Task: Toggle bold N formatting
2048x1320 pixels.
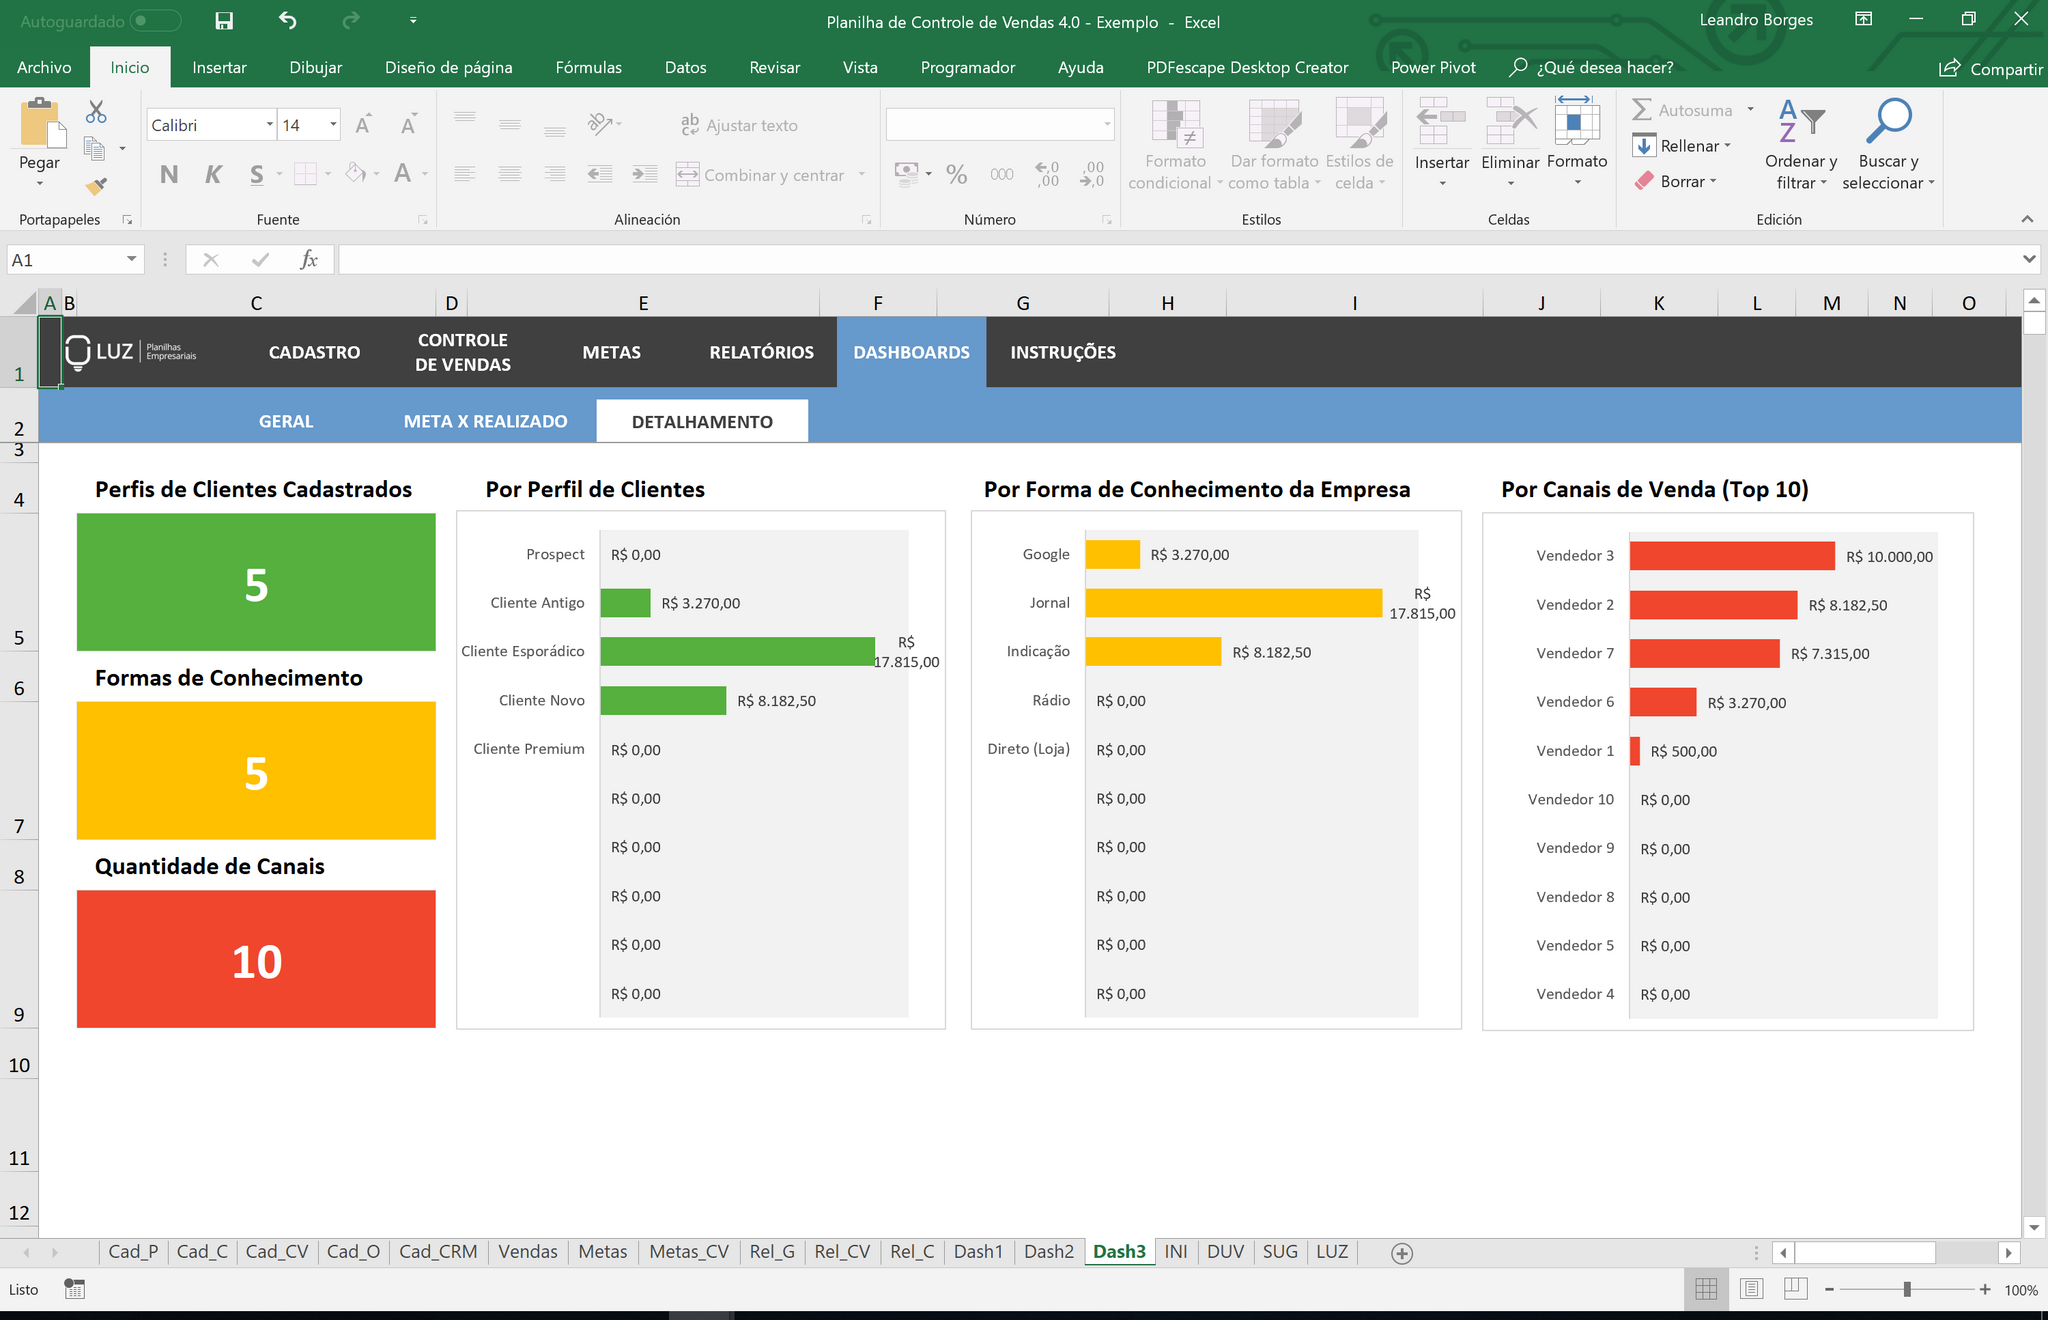Action: 169,175
